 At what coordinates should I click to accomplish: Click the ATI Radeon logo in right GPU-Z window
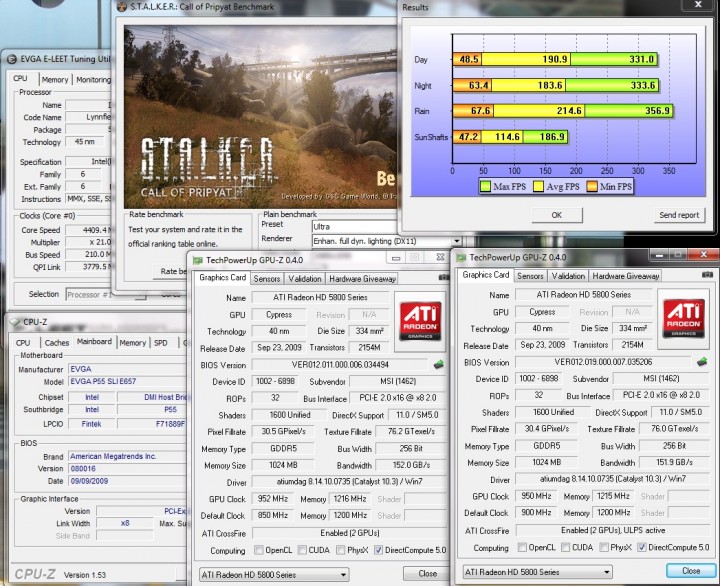684,318
